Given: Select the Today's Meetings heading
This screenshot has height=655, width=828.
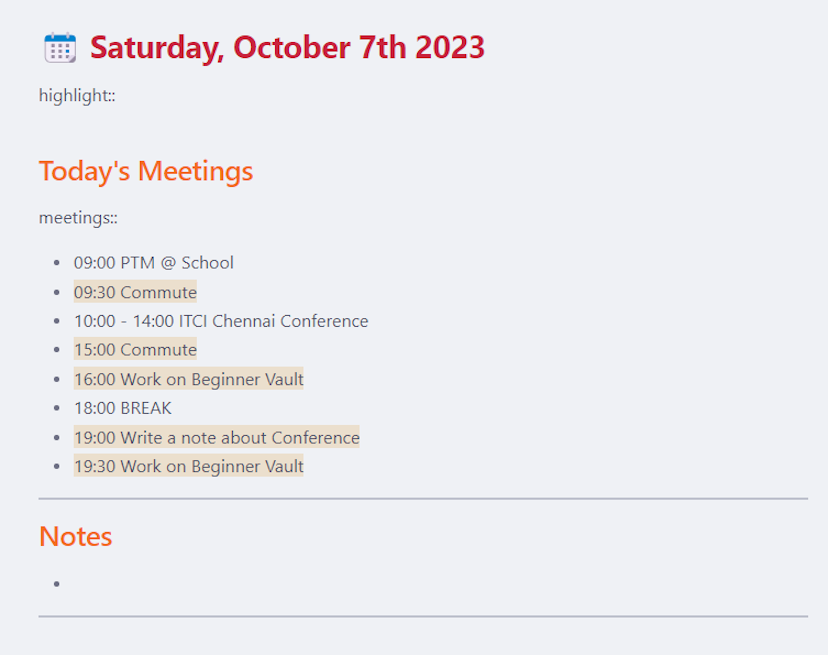Looking at the screenshot, I should click(x=146, y=171).
